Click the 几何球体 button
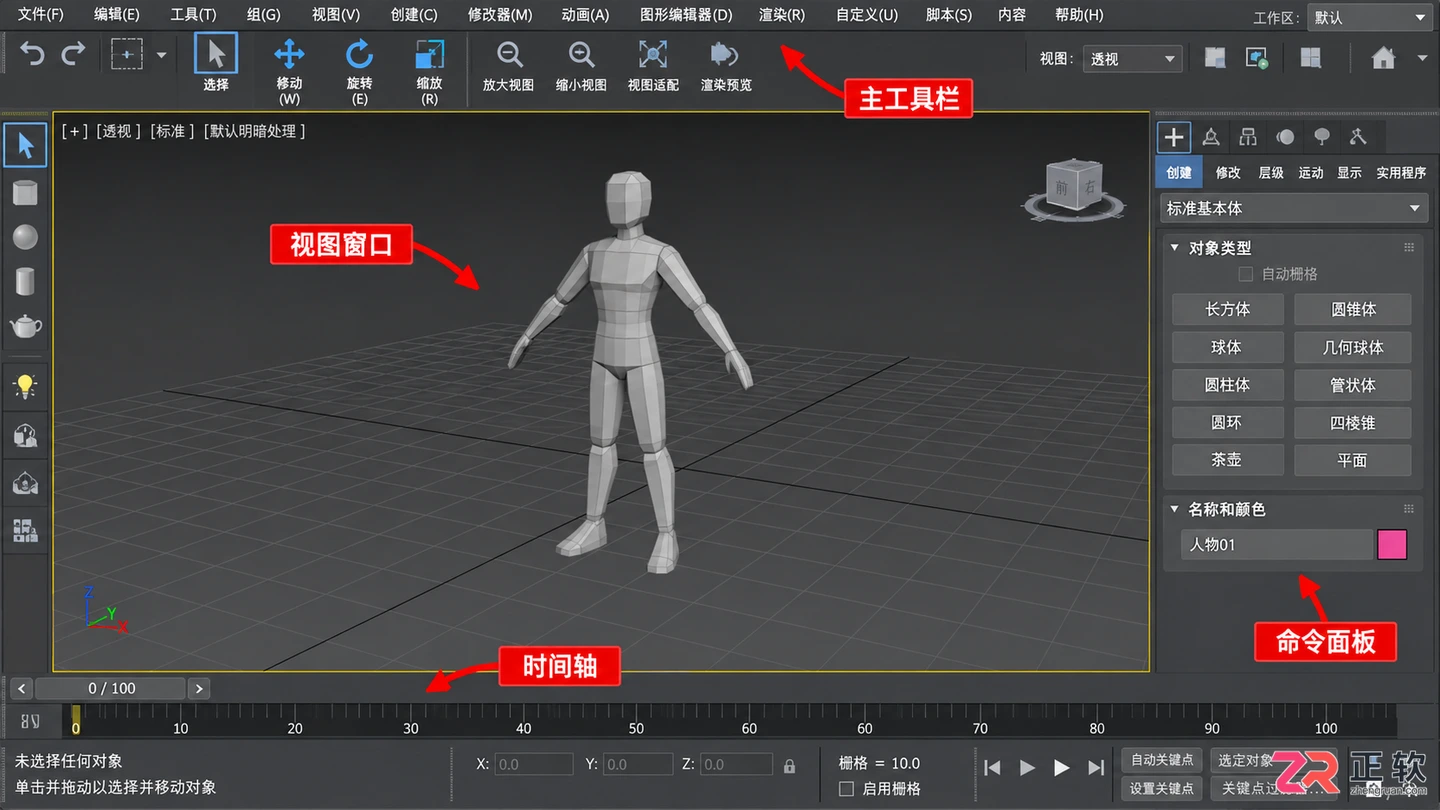 (1353, 347)
